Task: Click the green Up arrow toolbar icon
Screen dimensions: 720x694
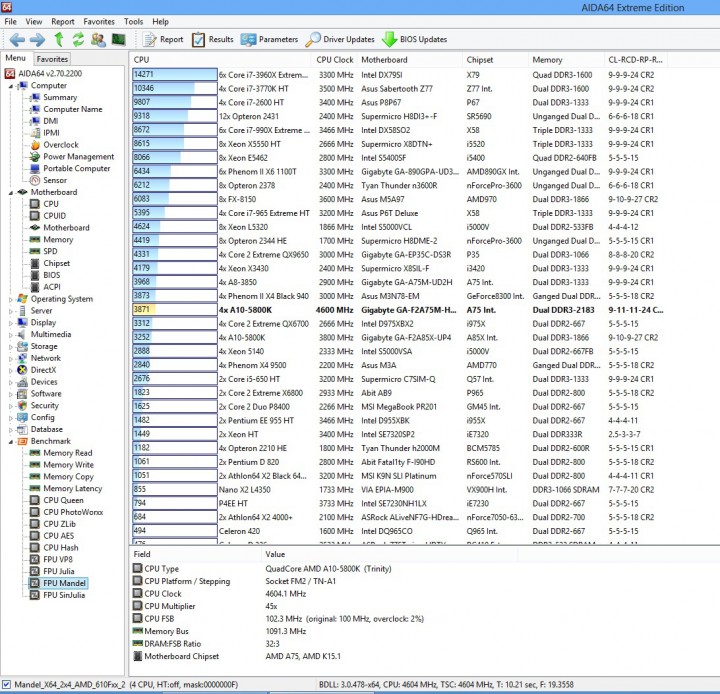Action: (59, 39)
